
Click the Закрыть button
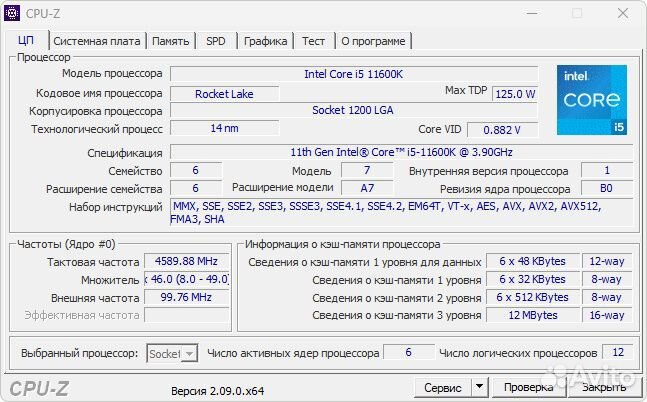point(604,387)
